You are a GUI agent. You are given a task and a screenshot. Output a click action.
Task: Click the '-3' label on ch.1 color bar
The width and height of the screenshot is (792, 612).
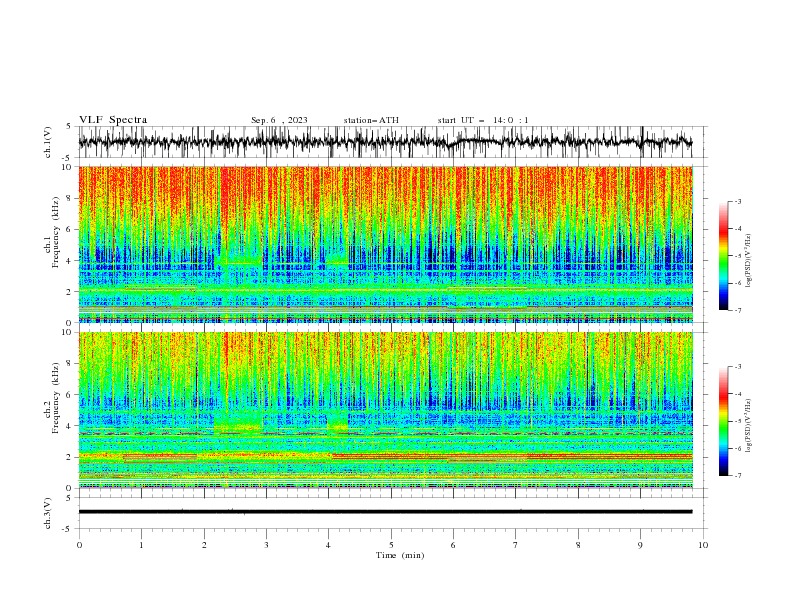coord(738,201)
